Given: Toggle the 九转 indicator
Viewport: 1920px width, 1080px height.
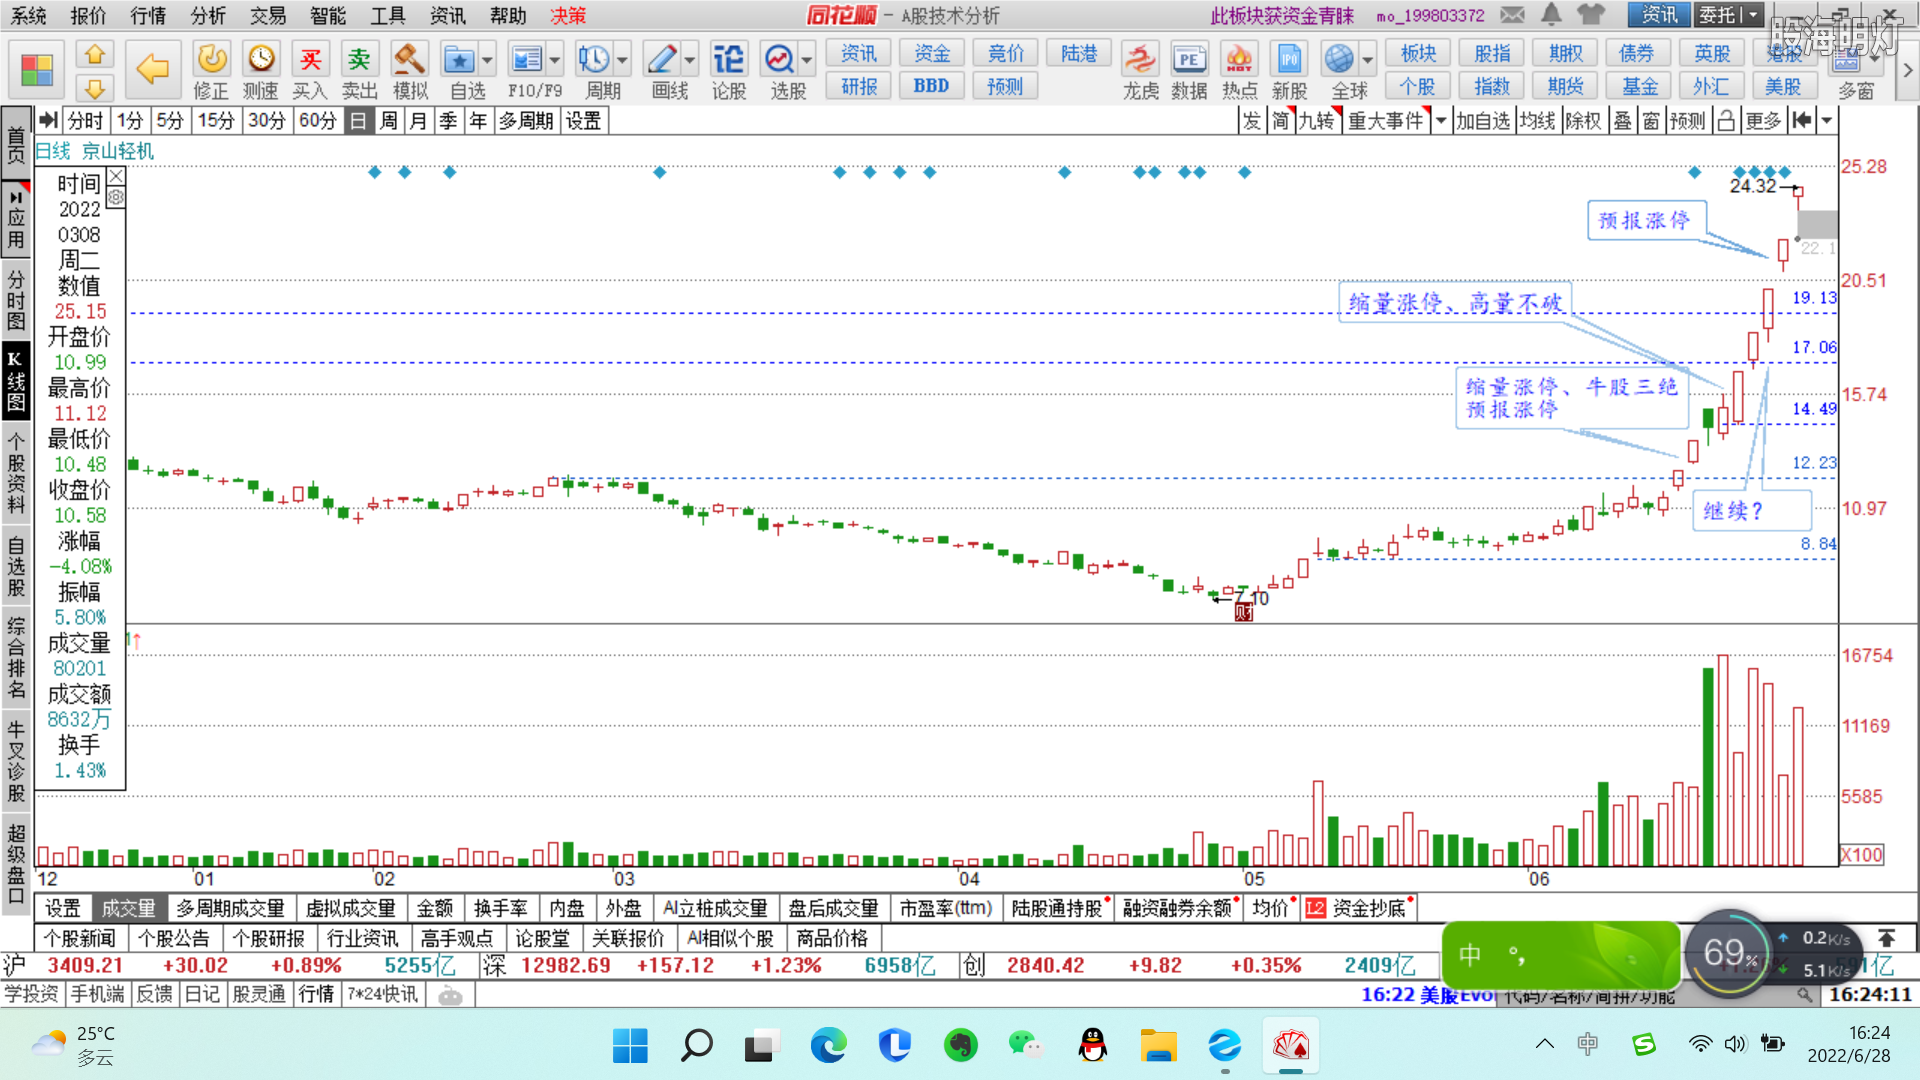Looking at the screenshot, I should tap(1316, 121).
